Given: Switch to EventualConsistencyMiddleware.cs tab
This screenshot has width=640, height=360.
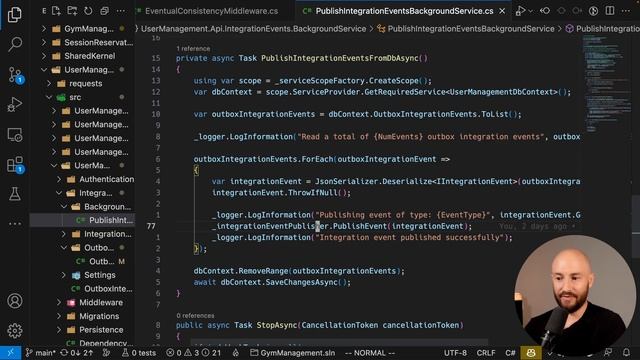Looking at the screenshot, I should click(x=211, y=11).
